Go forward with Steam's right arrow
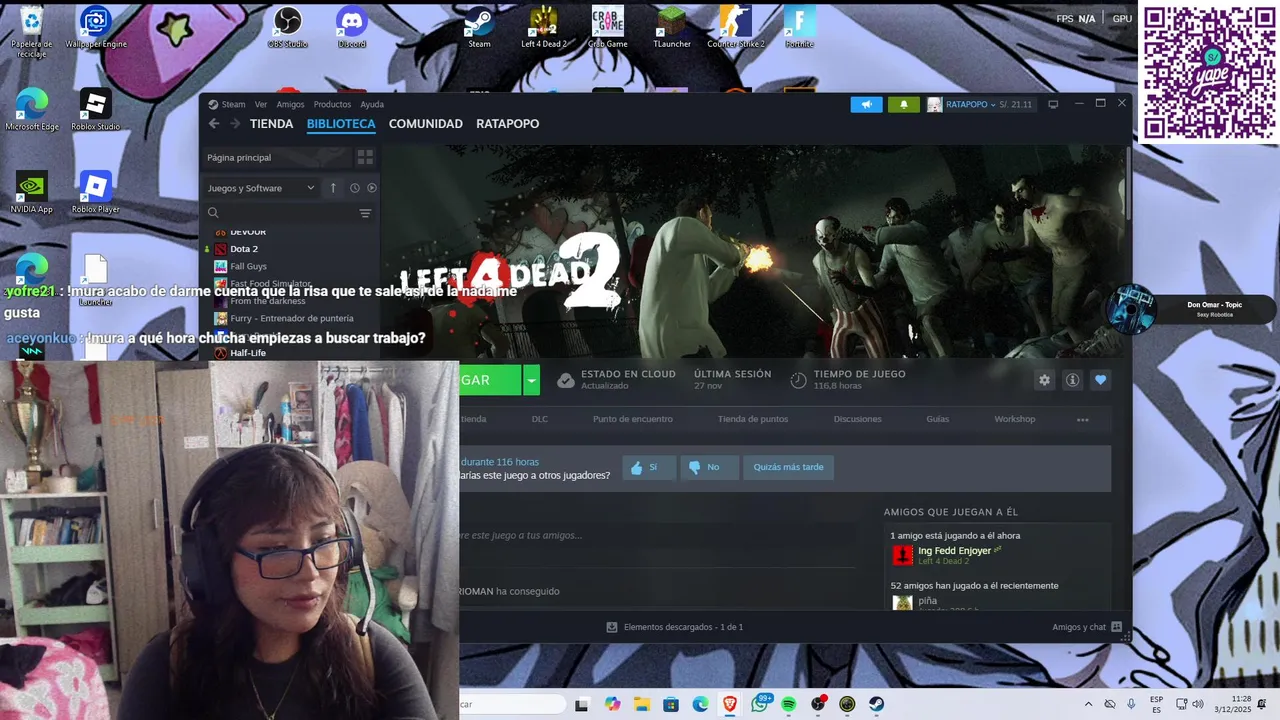 [x=235, y=124]
